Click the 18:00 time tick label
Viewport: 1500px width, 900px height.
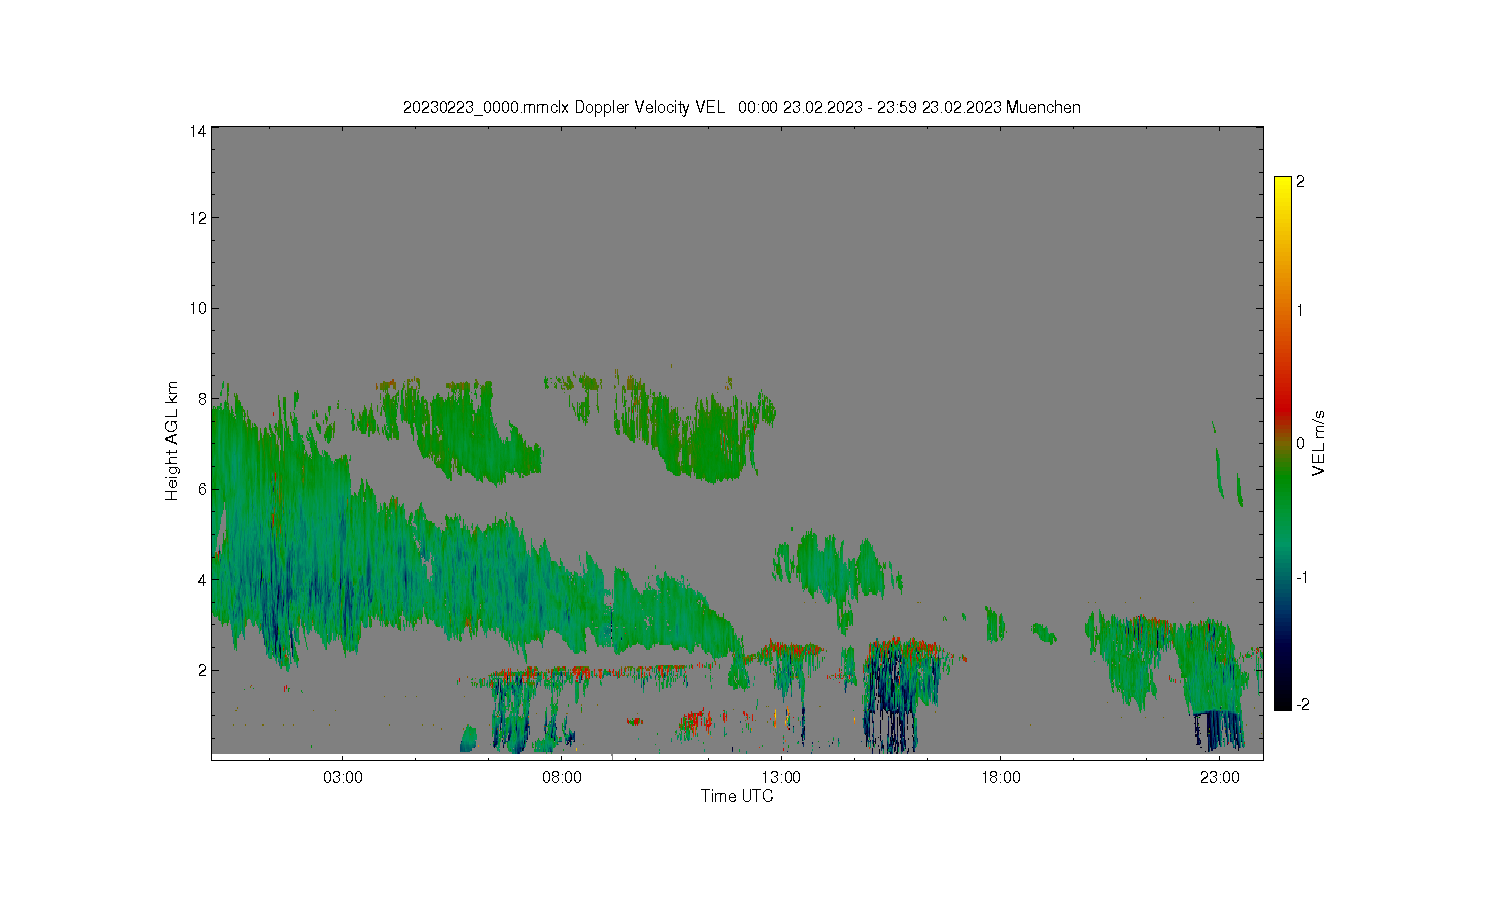[1000, 777]
